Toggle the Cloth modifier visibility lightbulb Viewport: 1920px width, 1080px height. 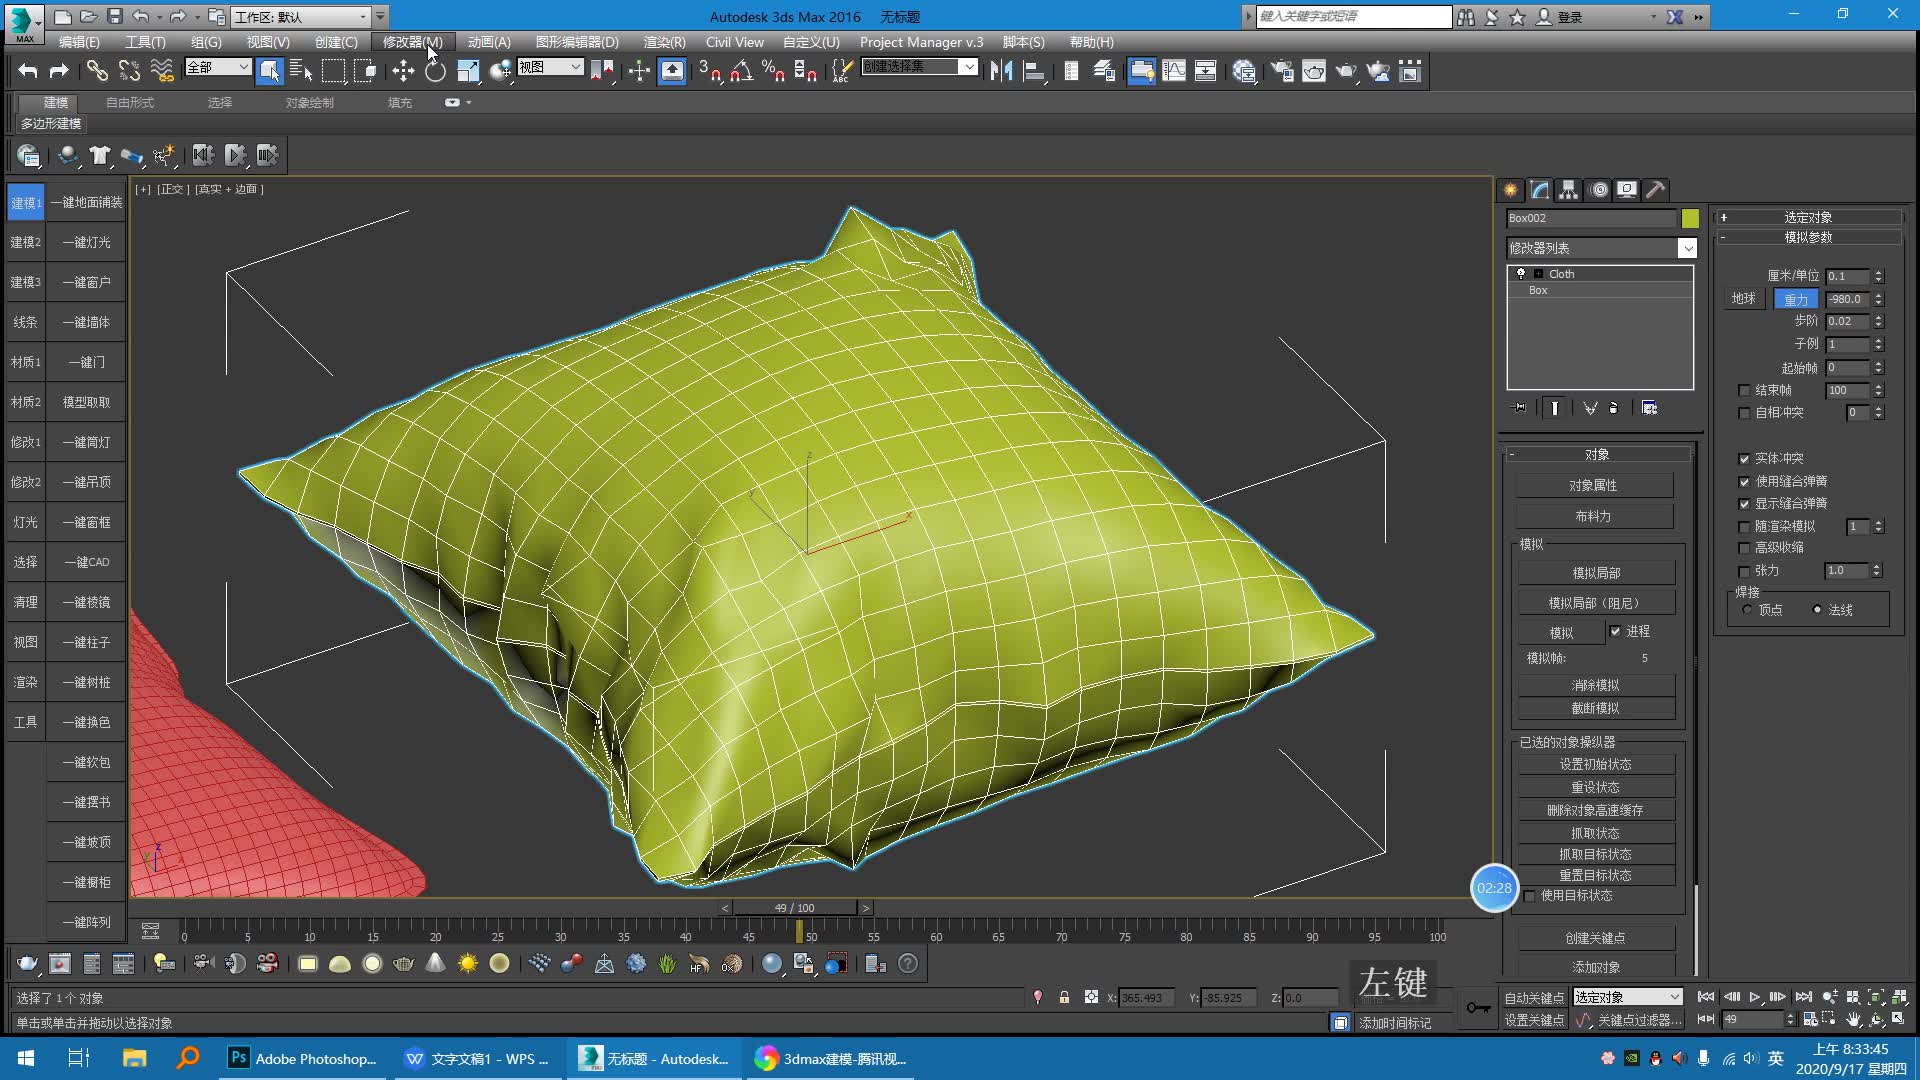1521,273
